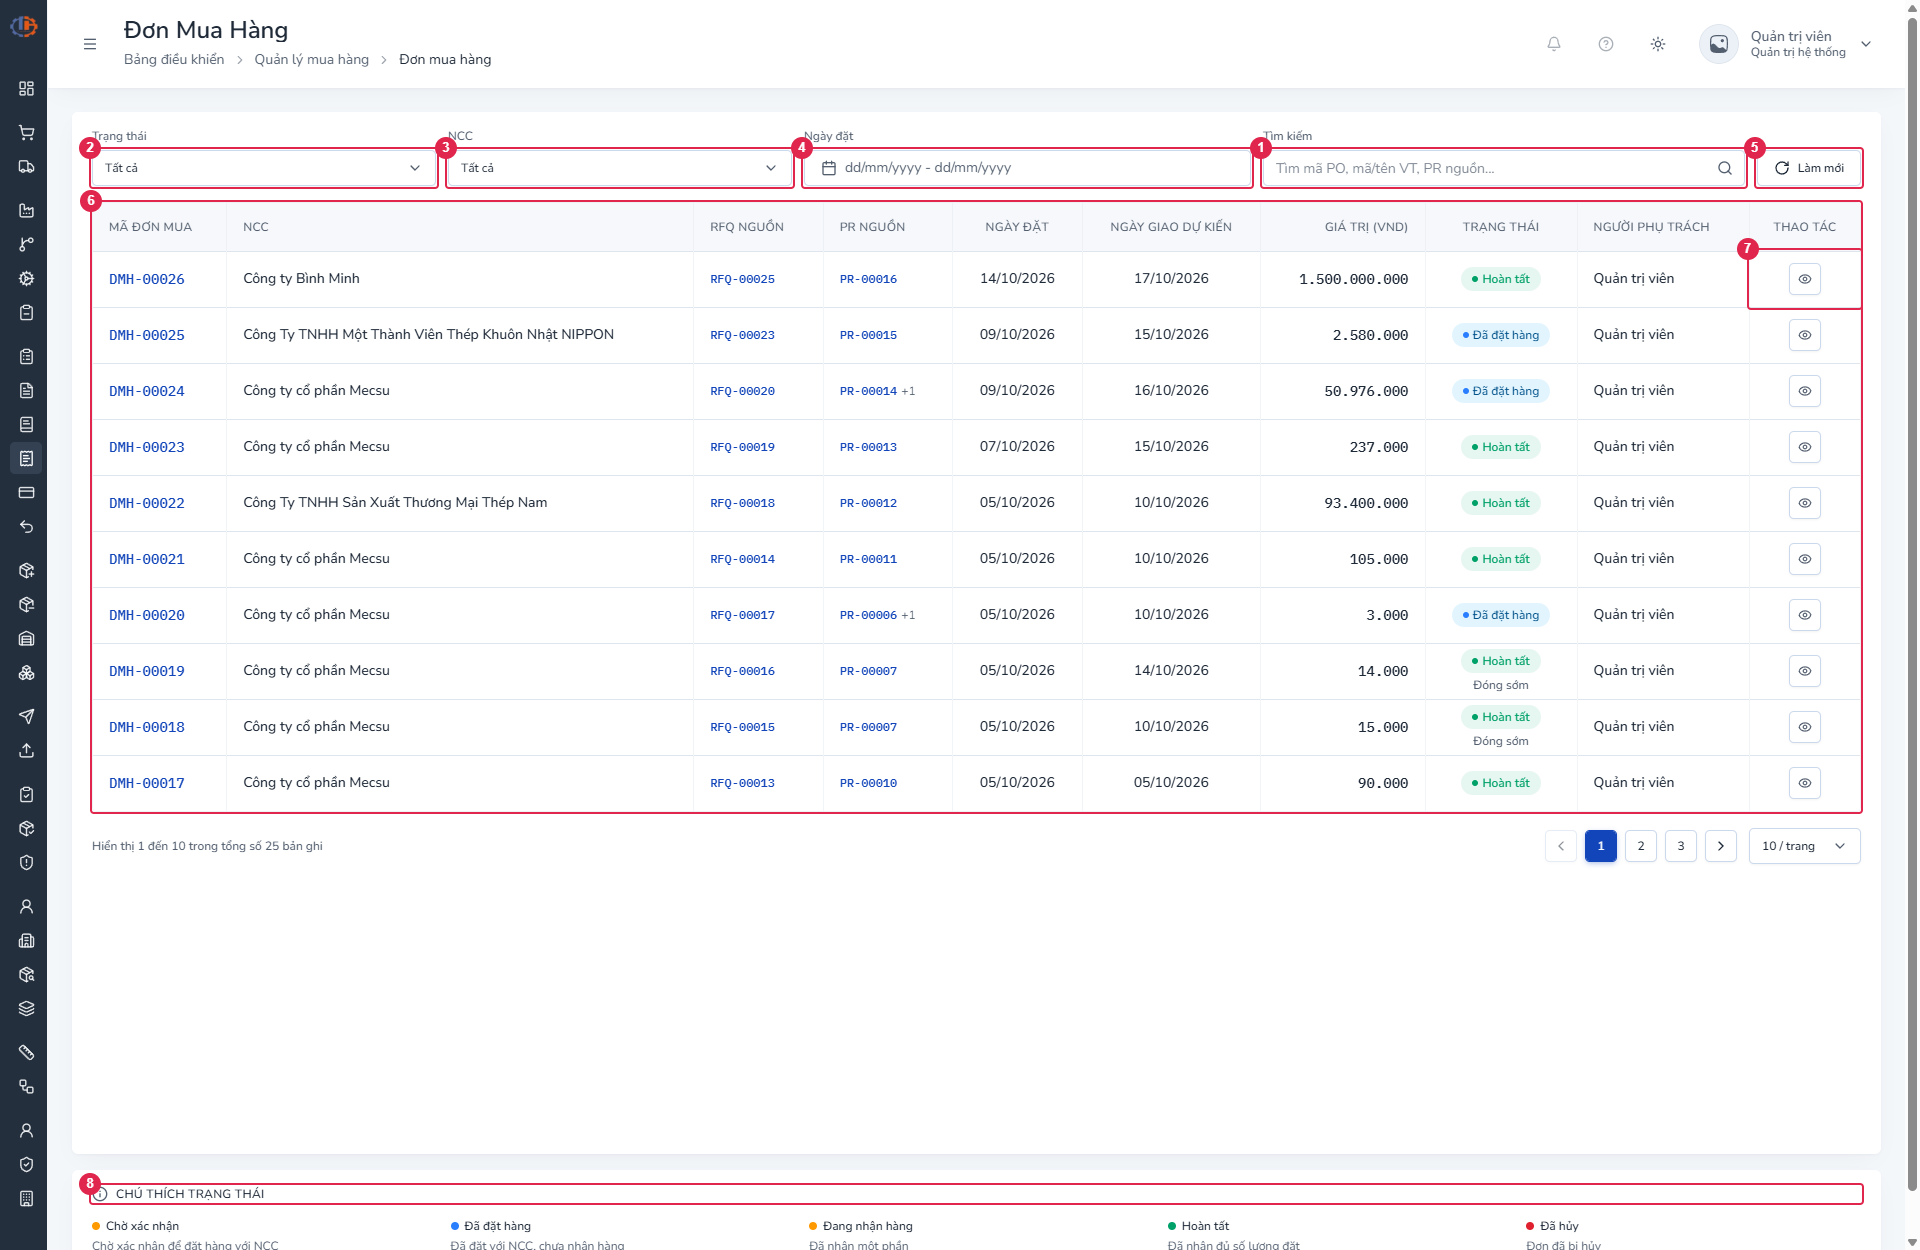This screenshot has height=1250, width=1920.
Task: View details of order DMH-00022
Action: pos(1805,503)
